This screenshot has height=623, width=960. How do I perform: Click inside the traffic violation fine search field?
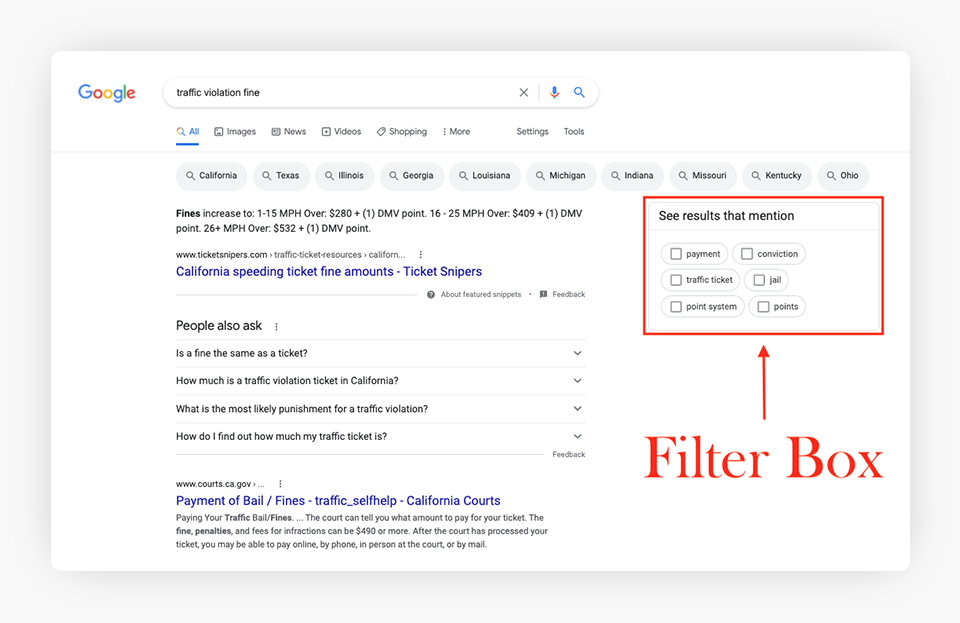click(x=340, y=93)
